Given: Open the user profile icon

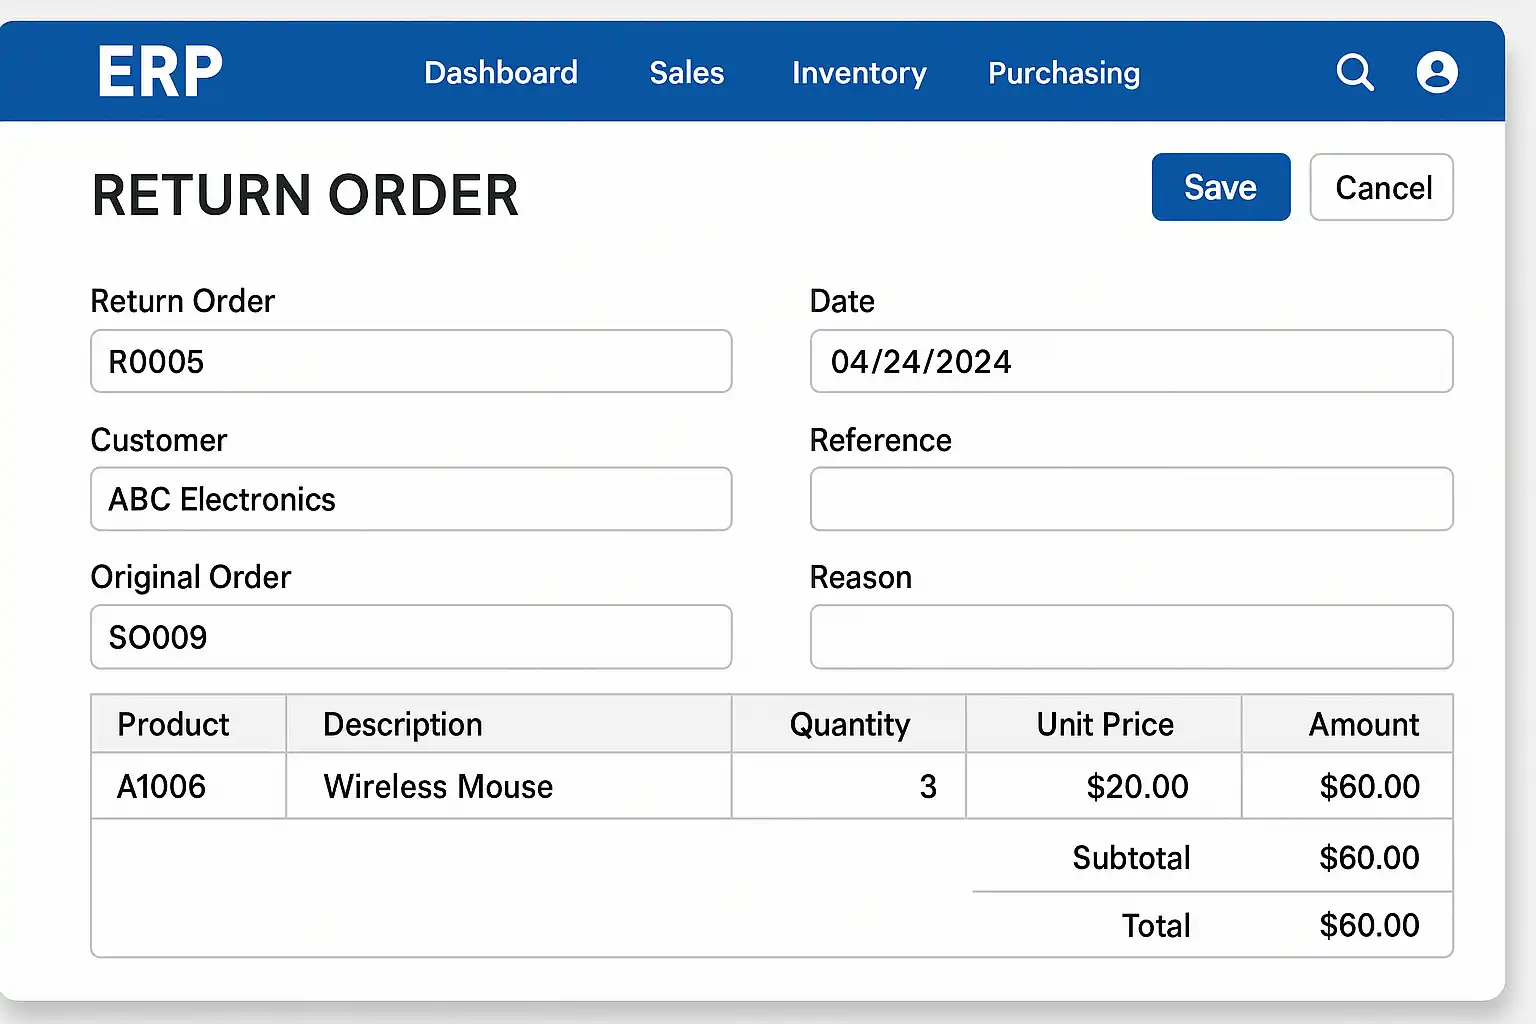Looking at the screenshot, I should [1437, 72].
